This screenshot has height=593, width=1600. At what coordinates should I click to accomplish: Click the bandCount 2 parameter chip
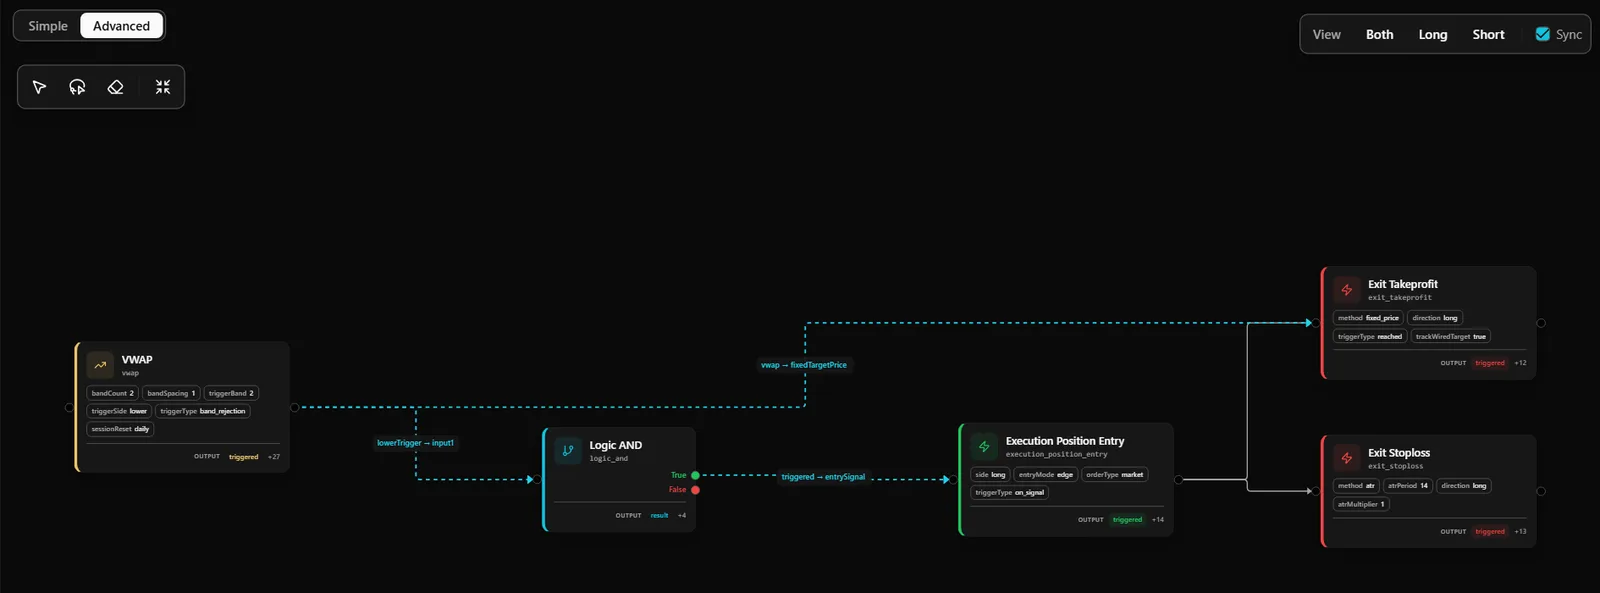[x=113, y=393]
